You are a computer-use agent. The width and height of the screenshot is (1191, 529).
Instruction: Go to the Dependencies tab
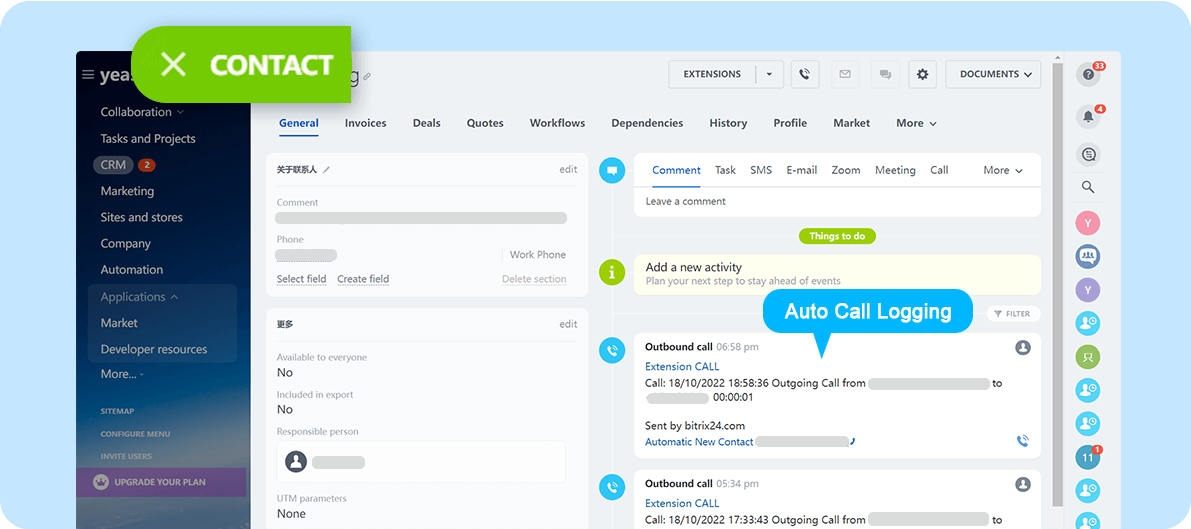[x=647, y=123]
